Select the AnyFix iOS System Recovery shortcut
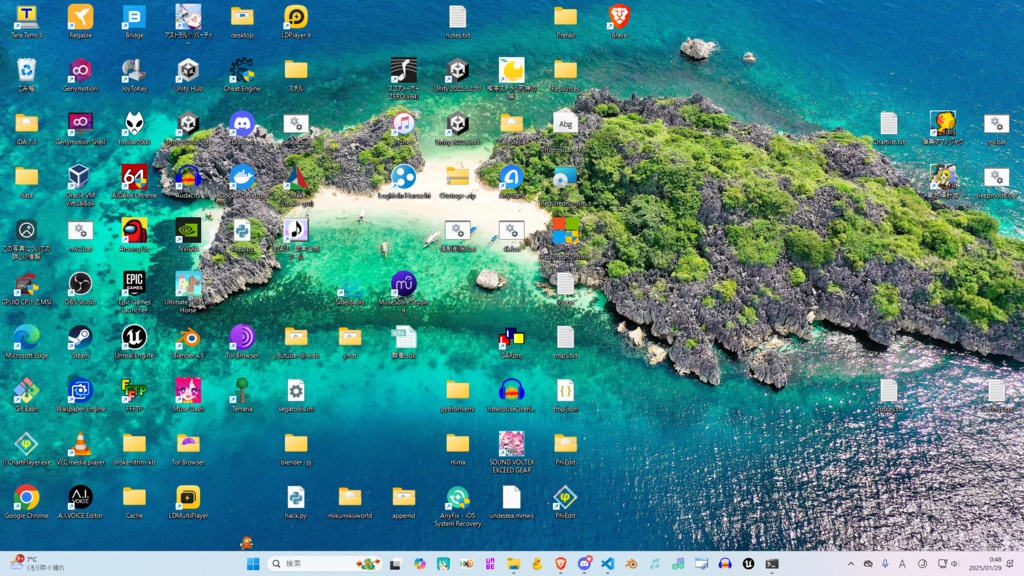1024x576 pixels. tap(458, 506)
